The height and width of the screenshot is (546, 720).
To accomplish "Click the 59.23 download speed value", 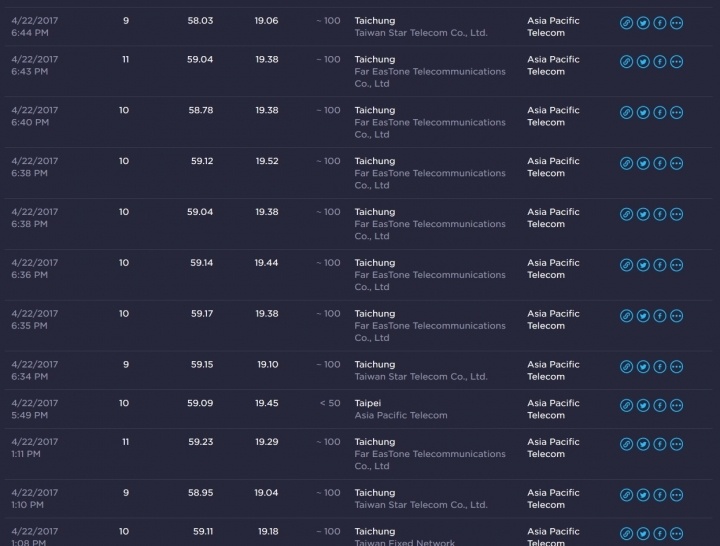I will (x=200, y=442).
